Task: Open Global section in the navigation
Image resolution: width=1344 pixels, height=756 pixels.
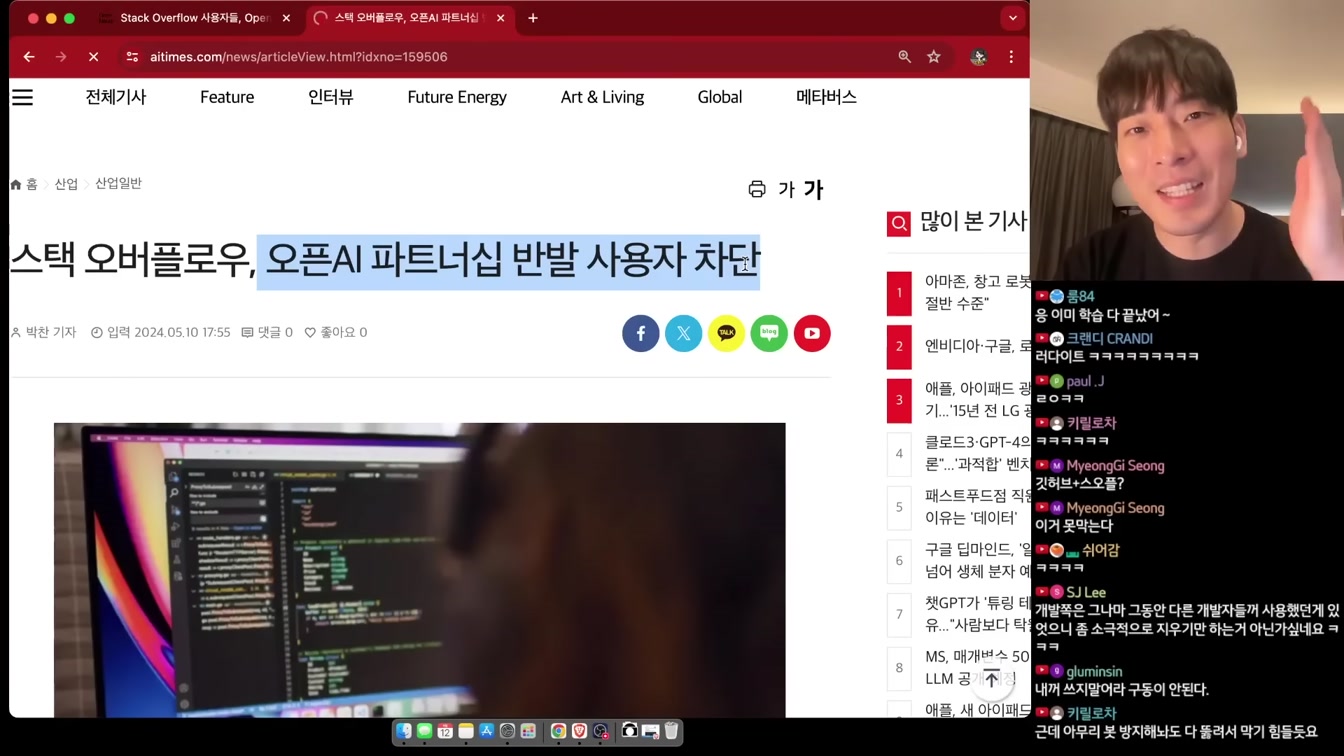Action: coord(720,97)
